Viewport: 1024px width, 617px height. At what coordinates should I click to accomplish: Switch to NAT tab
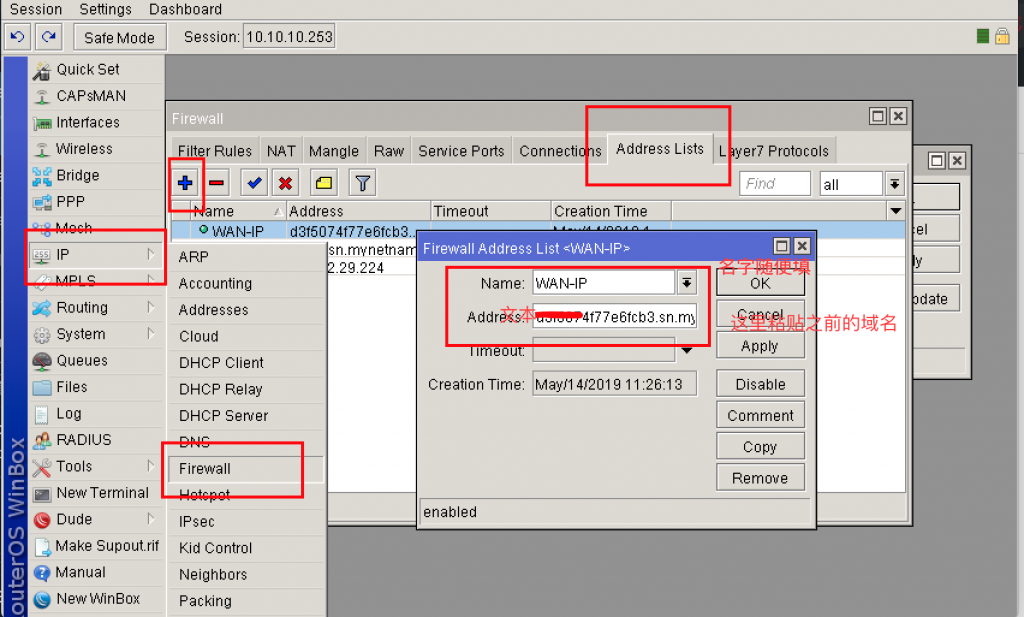tap(281, 151)
